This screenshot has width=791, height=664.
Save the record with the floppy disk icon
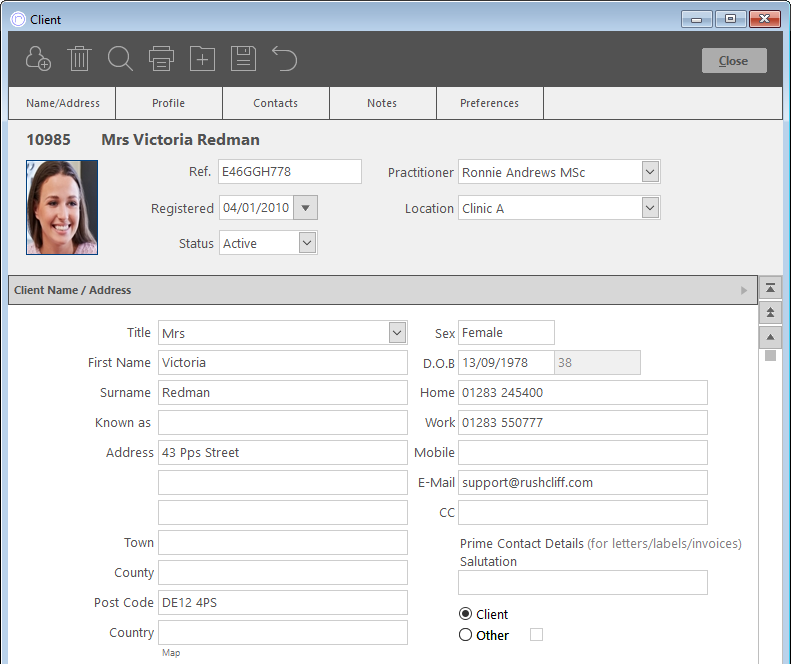pos(243,59)
